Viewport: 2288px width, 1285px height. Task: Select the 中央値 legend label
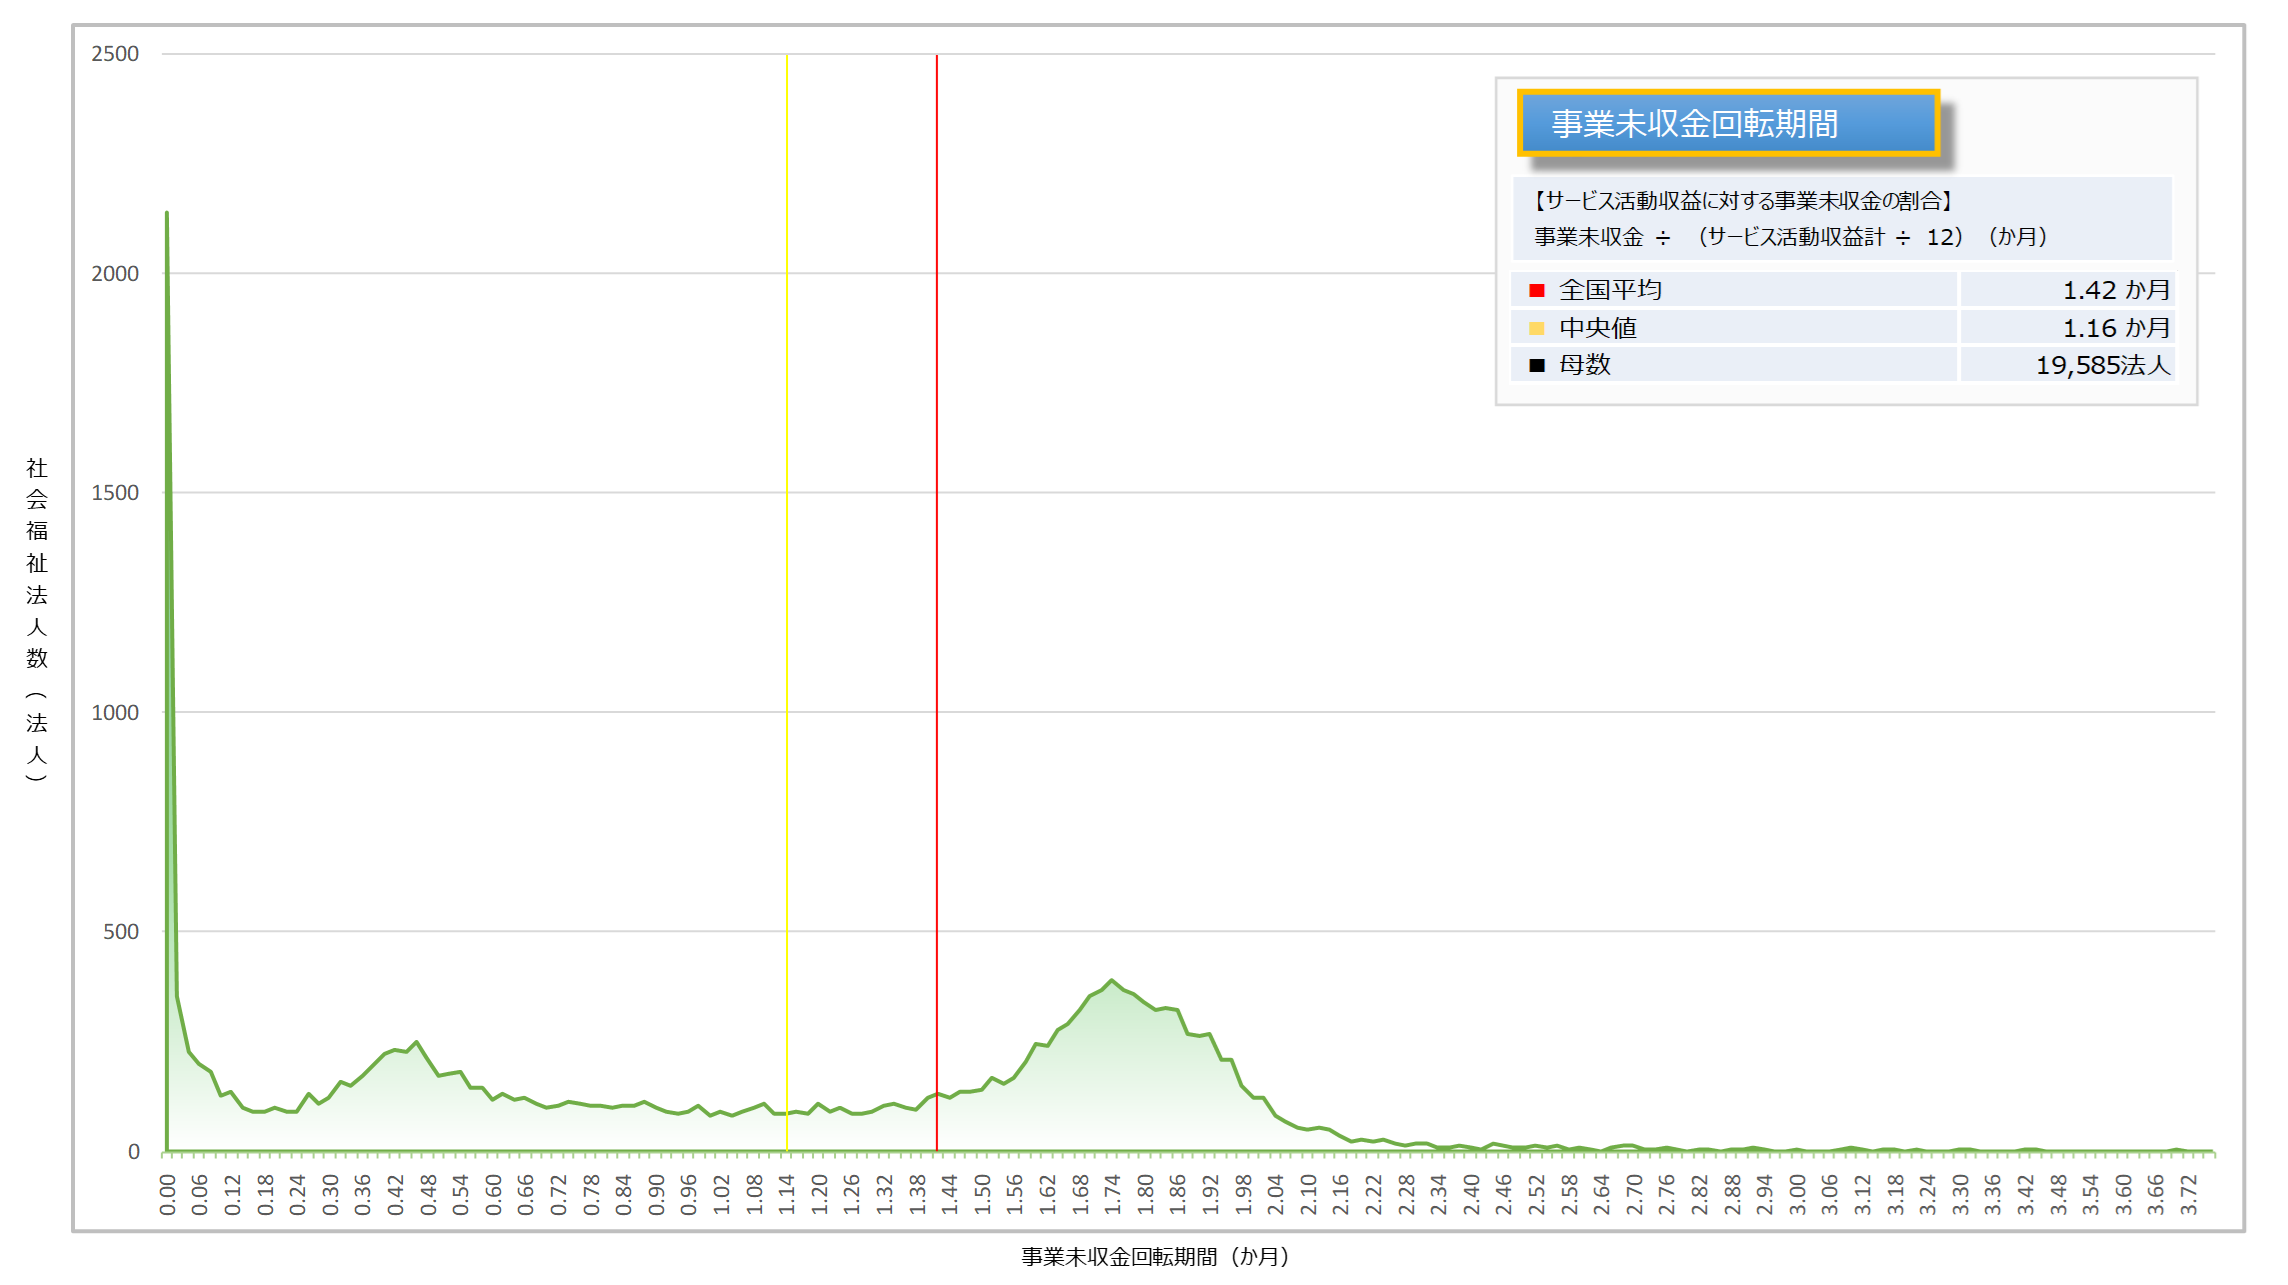(x=1598, y=328)
